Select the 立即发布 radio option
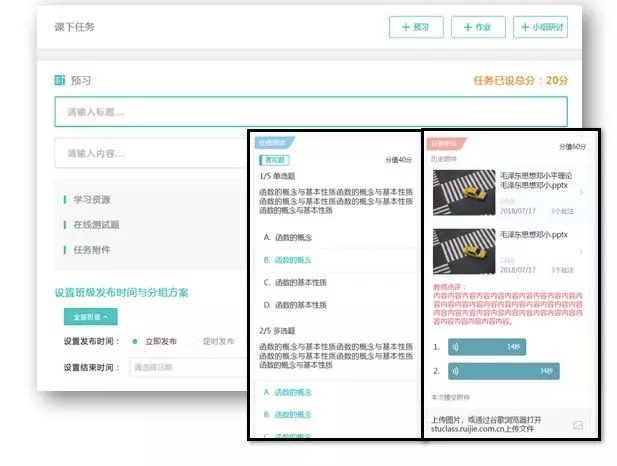 pyautogui.click(x=133, y=341)
